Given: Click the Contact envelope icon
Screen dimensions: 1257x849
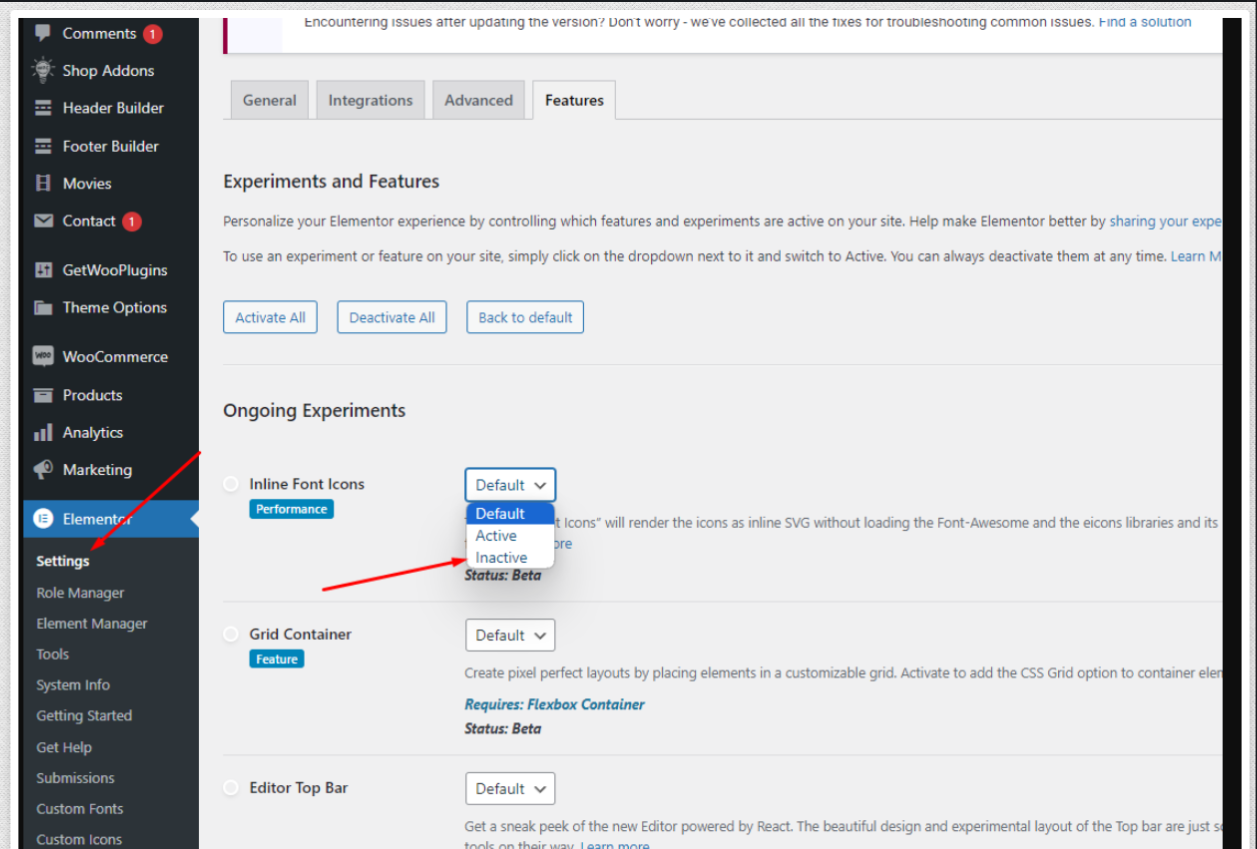Looking at the screenshot, I should 43,221.
